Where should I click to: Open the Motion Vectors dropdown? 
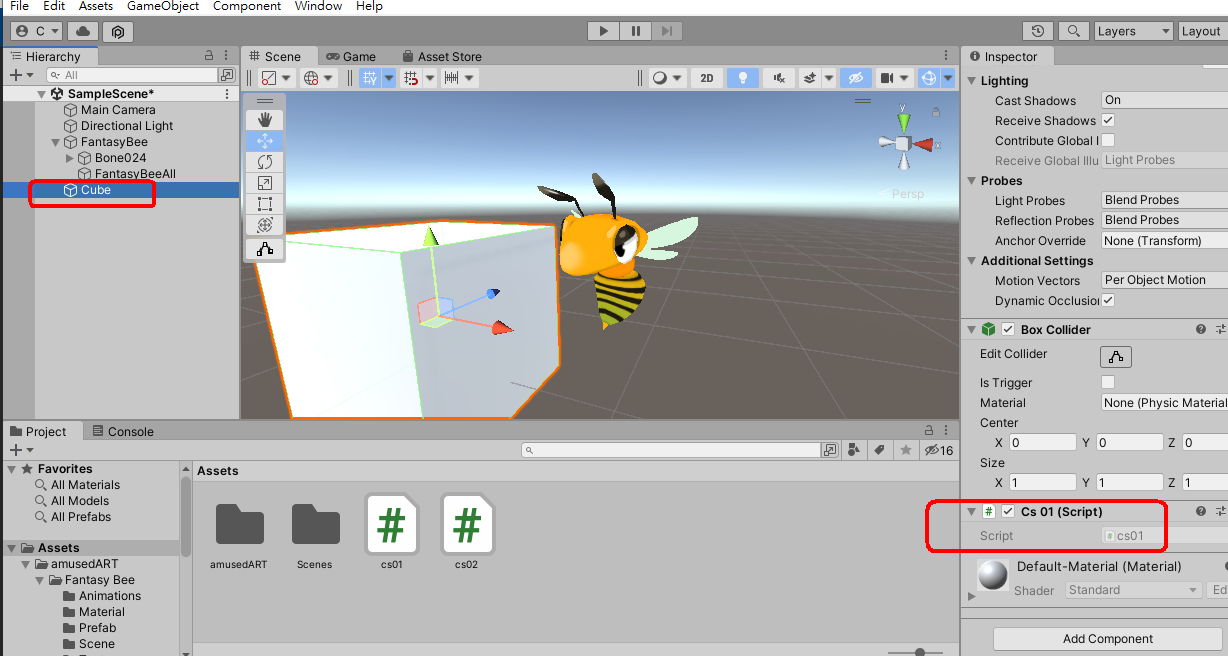point(1164,280)
